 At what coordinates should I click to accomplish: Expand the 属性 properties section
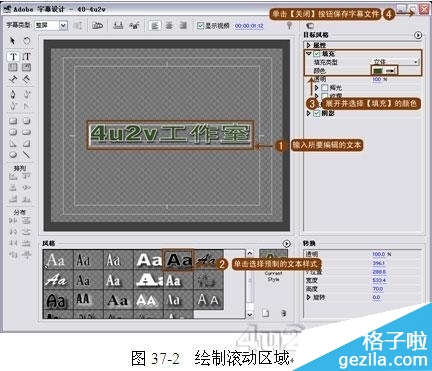[309, 45]
